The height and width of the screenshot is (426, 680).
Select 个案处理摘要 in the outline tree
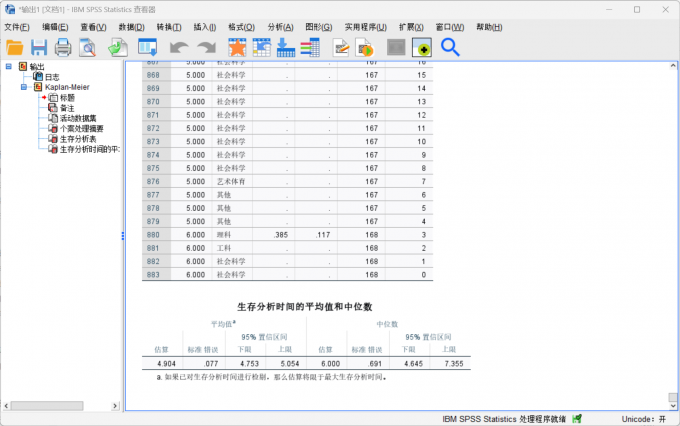[82, 129]
